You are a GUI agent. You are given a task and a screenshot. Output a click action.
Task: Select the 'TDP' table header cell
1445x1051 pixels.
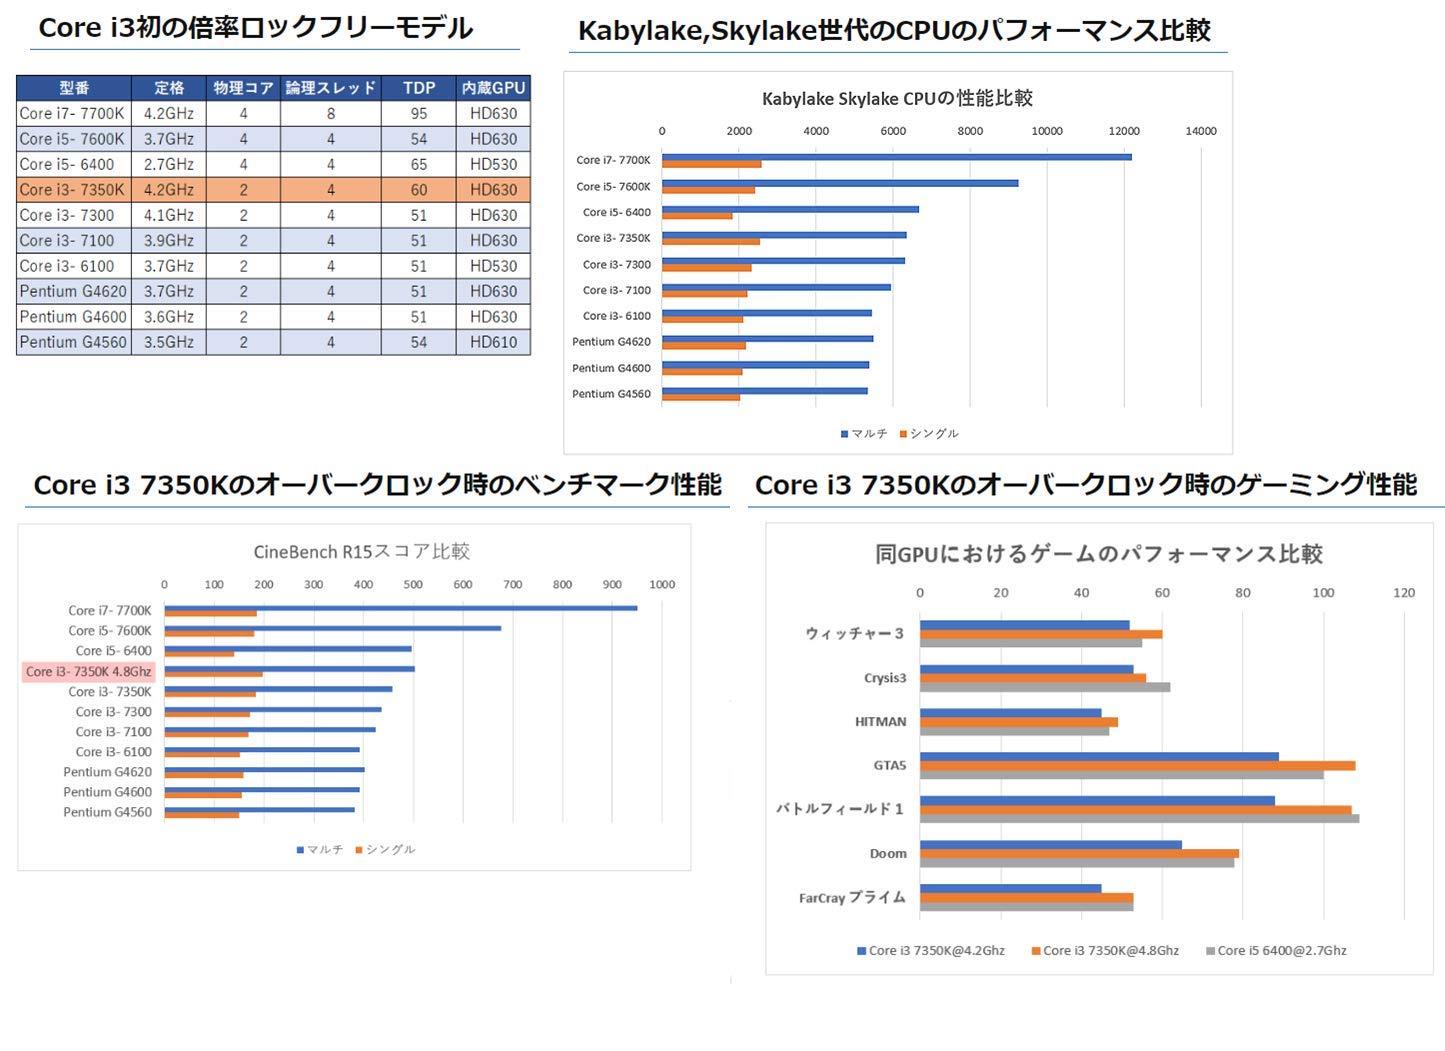(419, 88)
